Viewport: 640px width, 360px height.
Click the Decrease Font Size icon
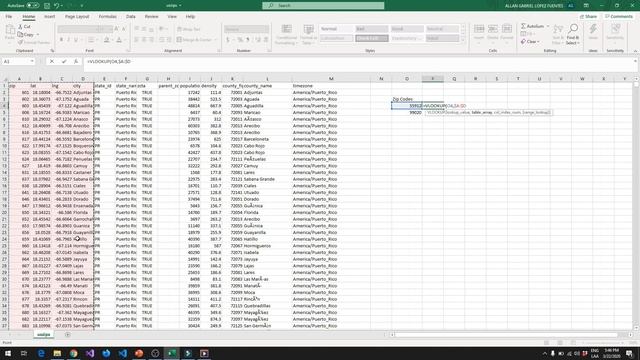(x=124, y=29)
